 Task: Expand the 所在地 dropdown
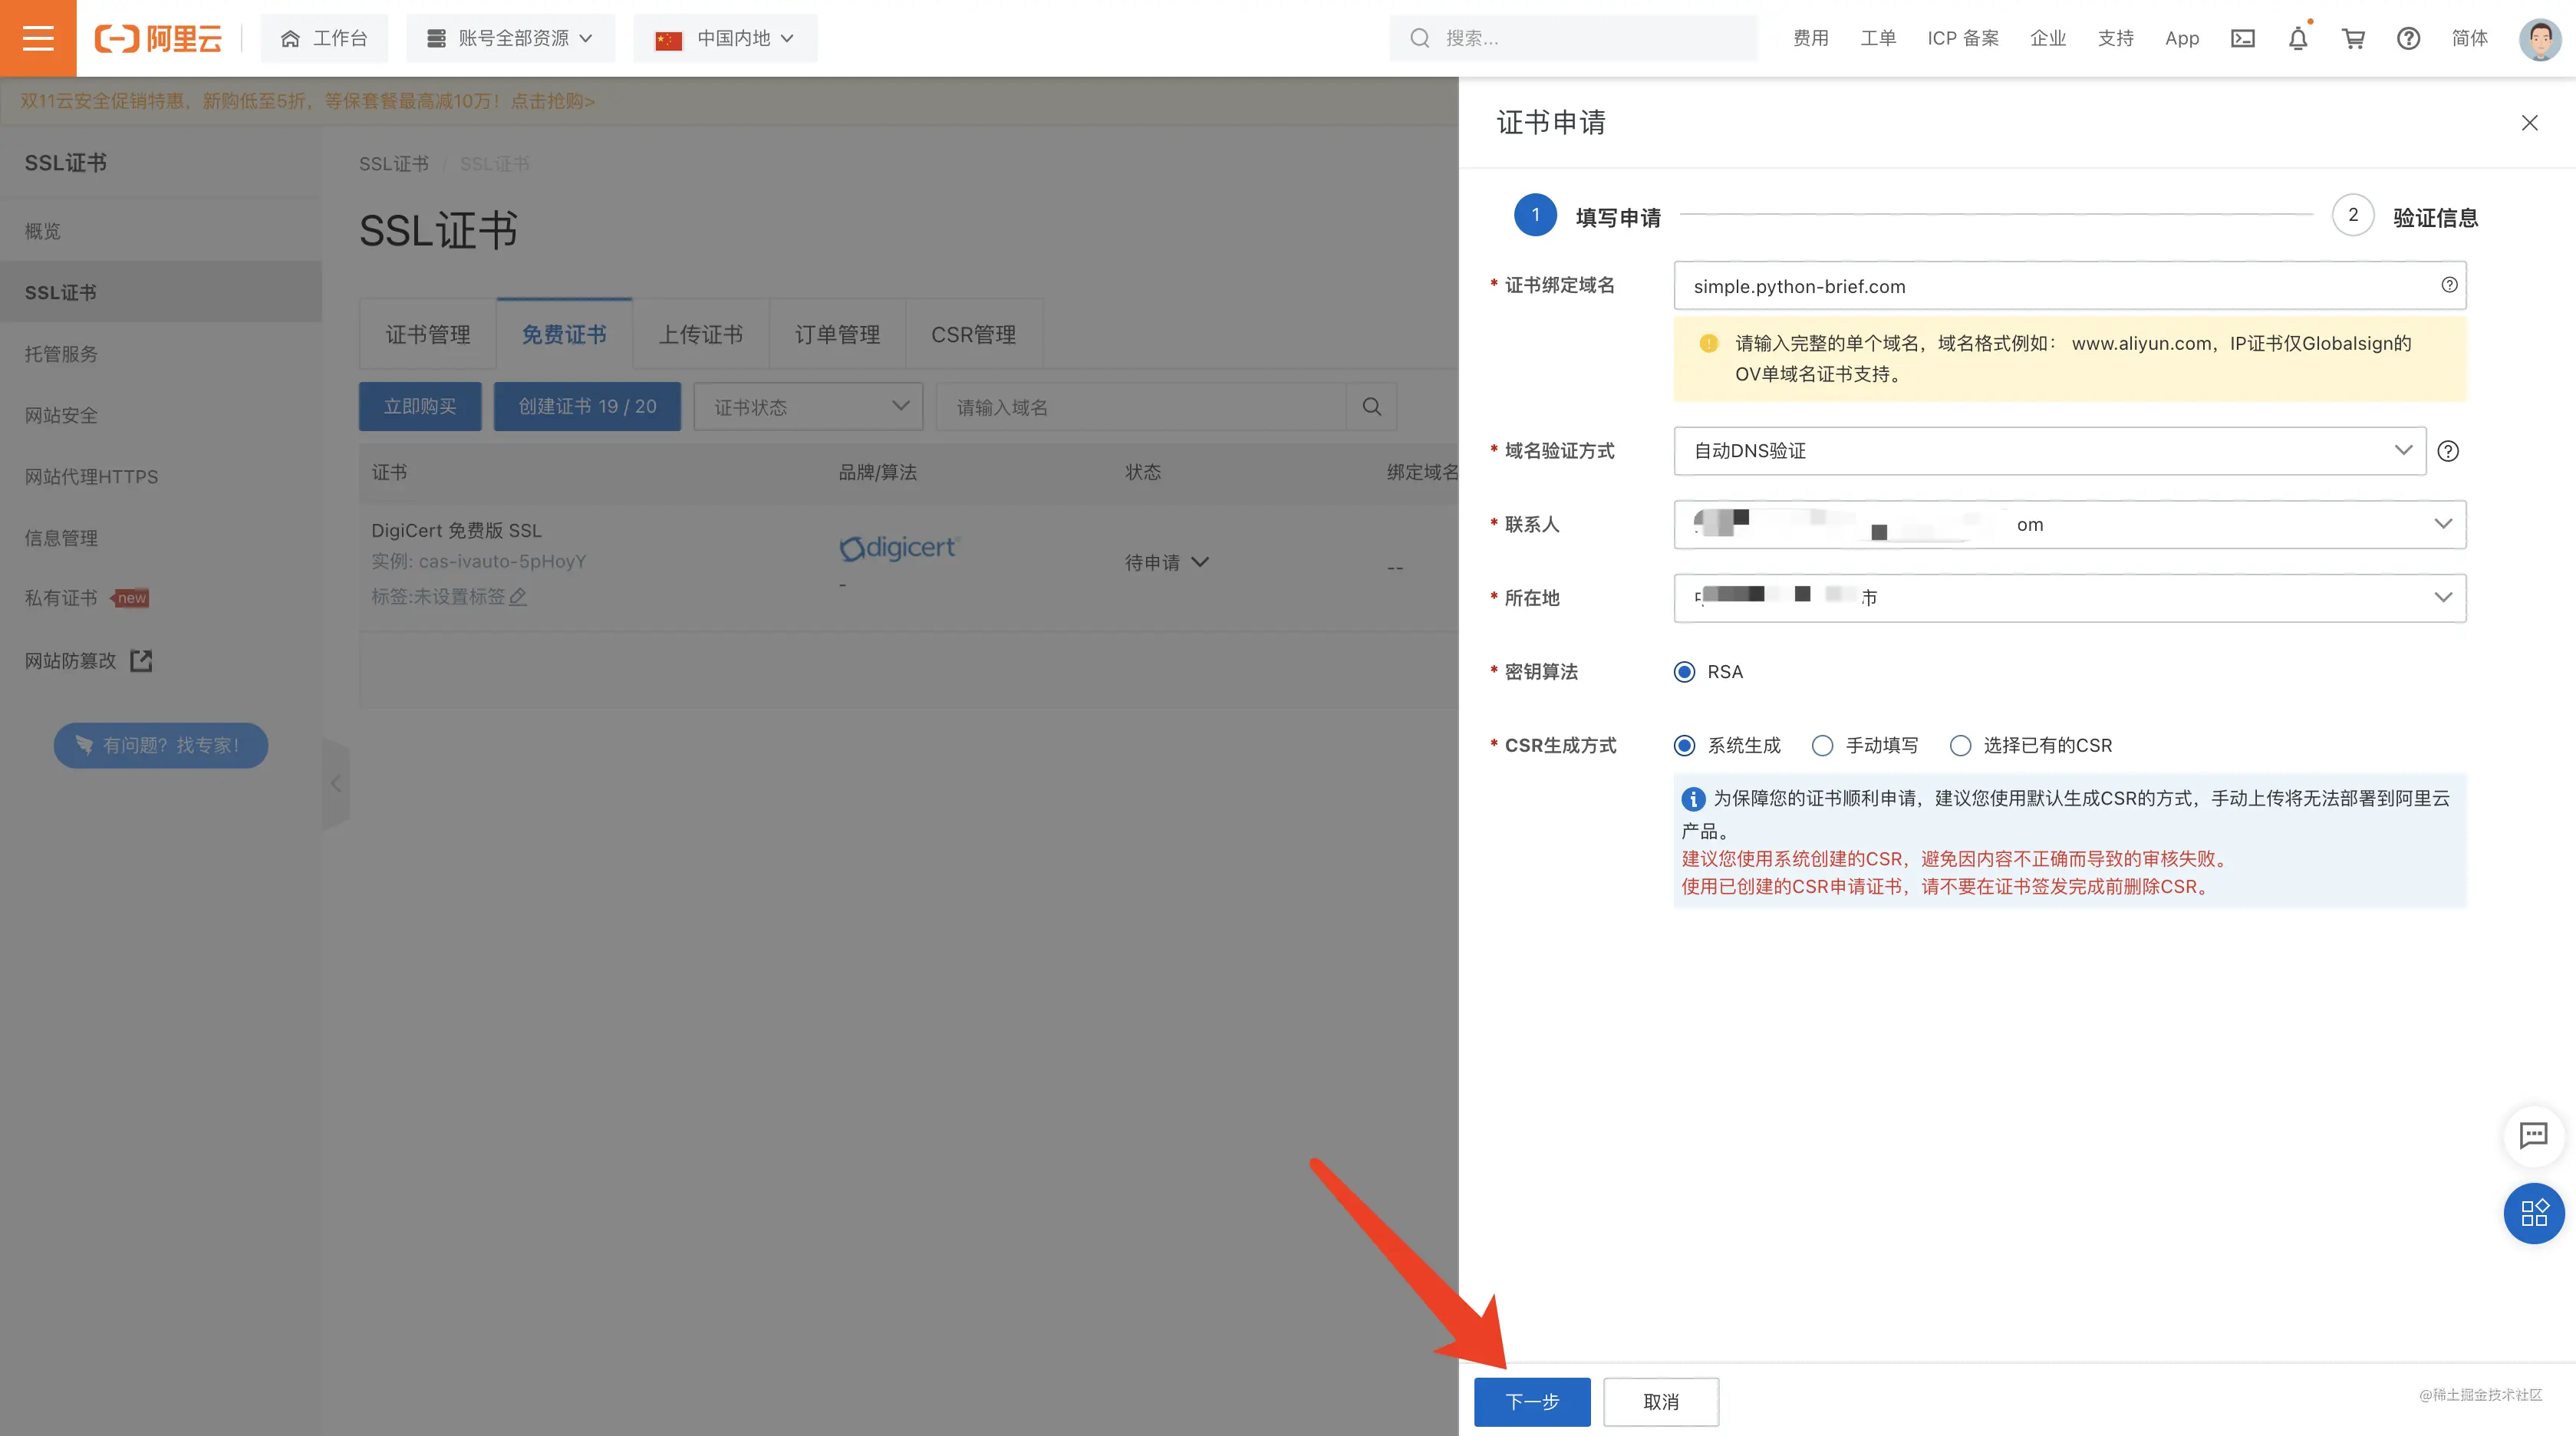click(2069, 598)
